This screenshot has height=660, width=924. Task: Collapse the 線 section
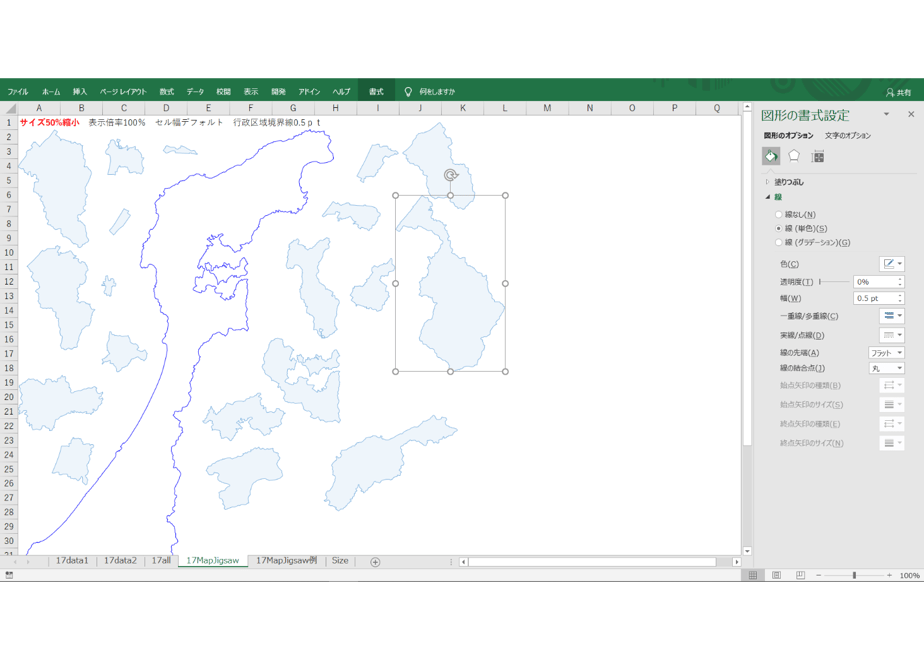[767, 197]
